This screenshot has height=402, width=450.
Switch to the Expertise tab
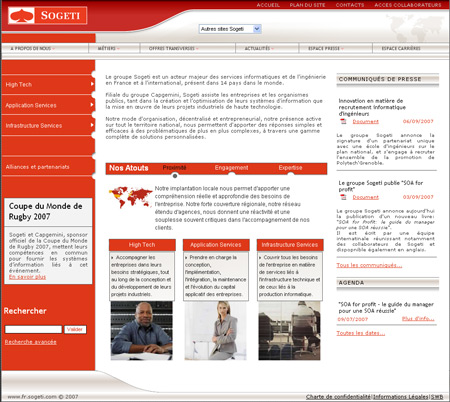(x=290, y=168)
